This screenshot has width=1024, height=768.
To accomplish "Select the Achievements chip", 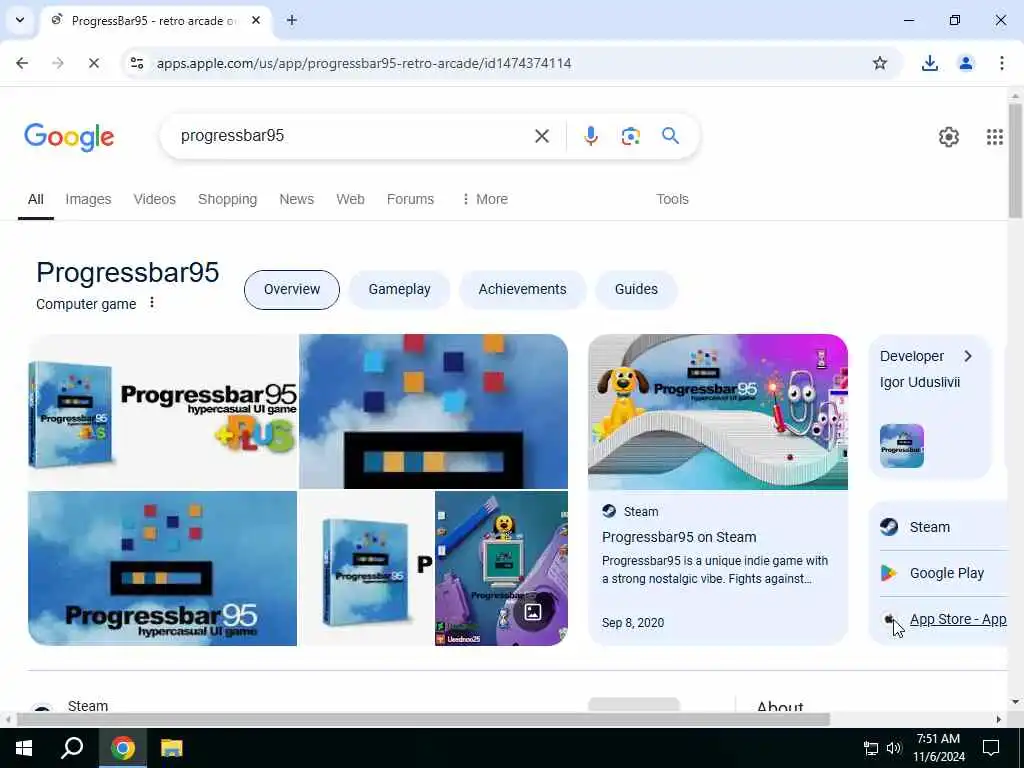I will point(522,289).
